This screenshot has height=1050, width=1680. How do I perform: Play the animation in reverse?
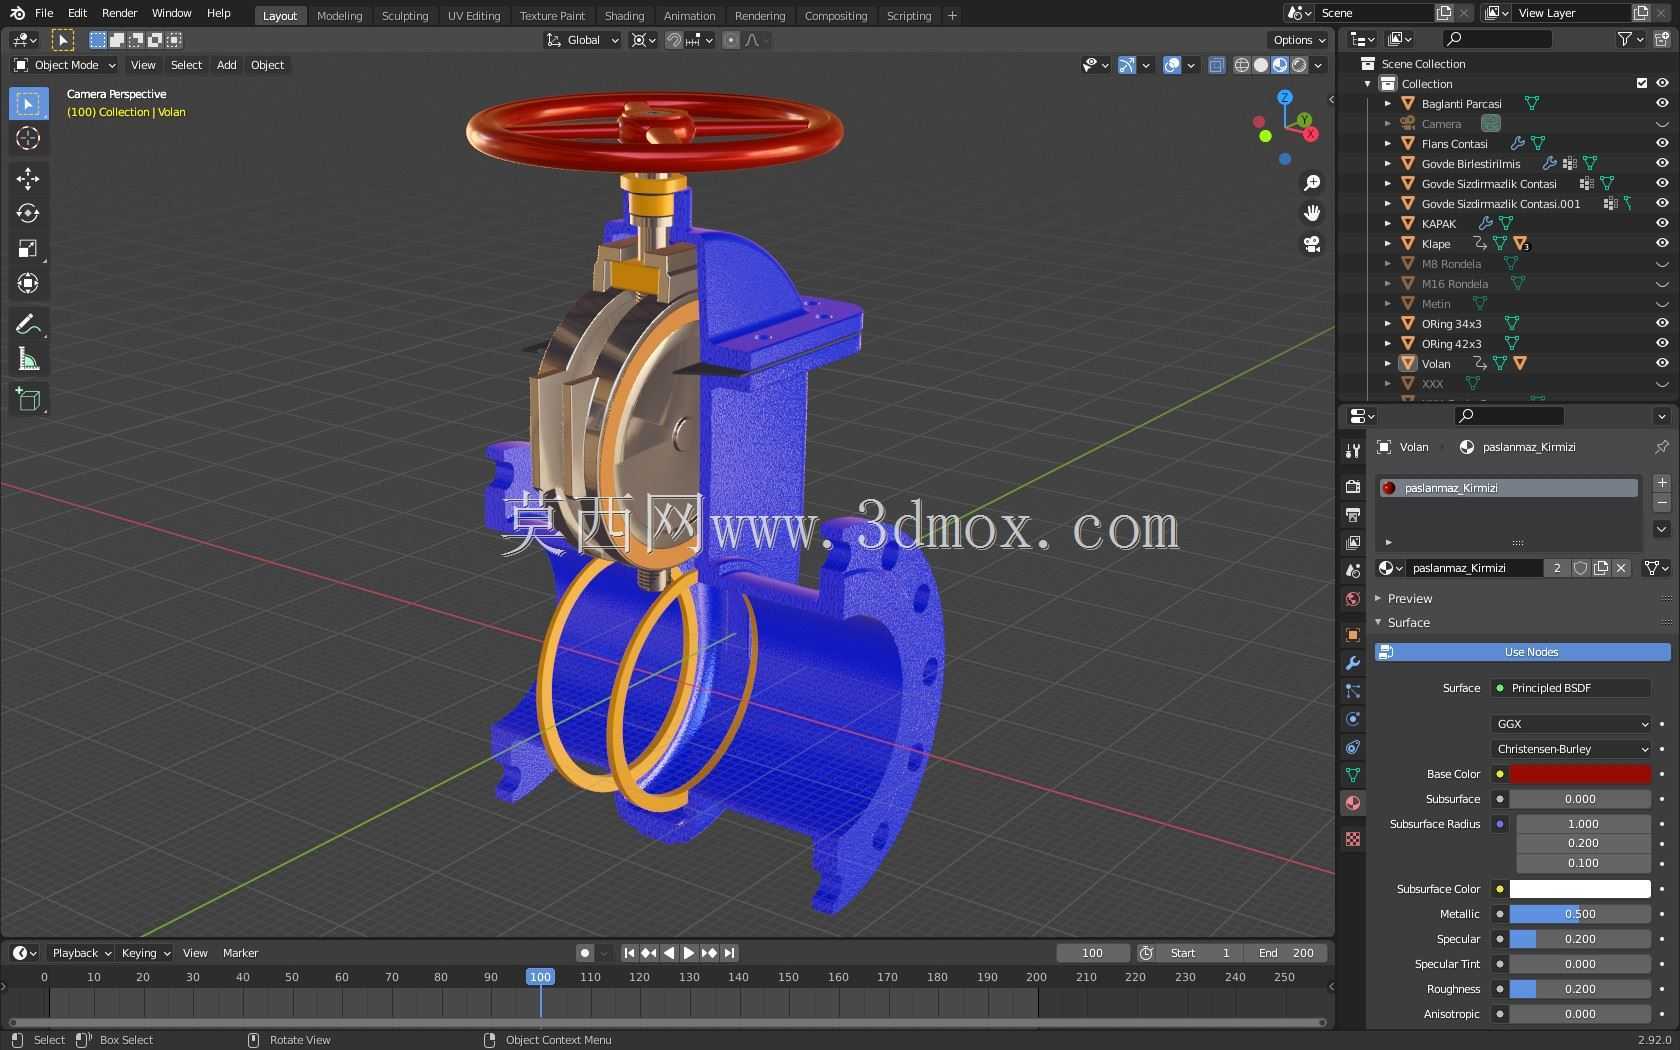[x=669, y=953]
